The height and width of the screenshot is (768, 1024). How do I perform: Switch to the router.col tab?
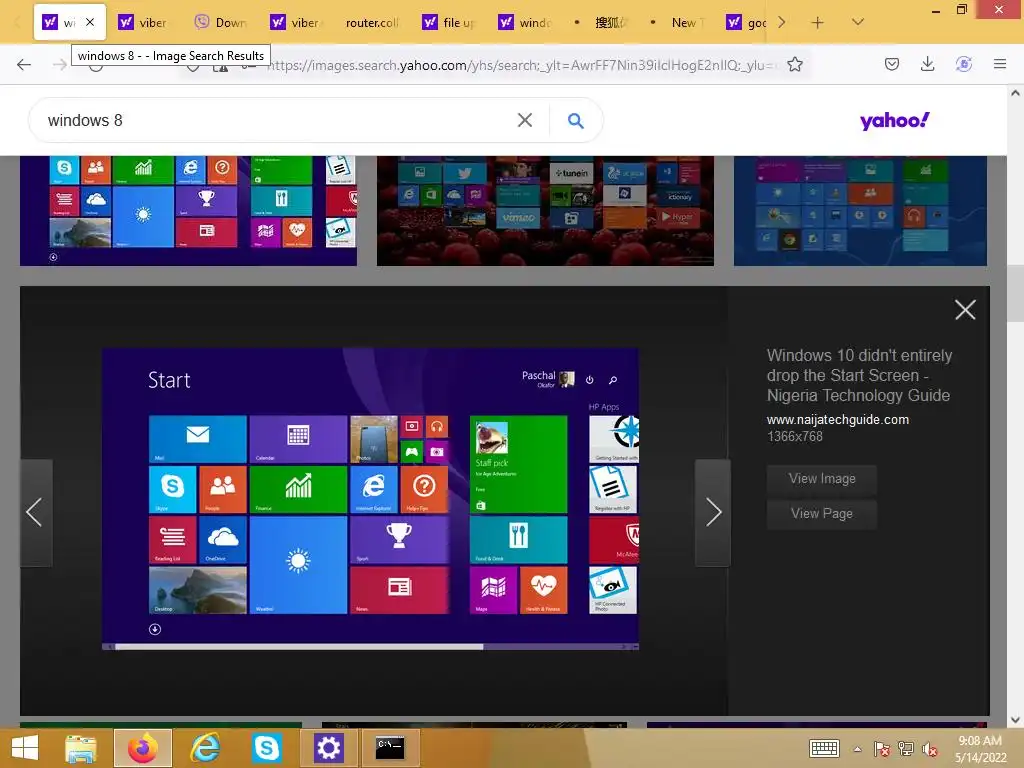pos(371,22)
